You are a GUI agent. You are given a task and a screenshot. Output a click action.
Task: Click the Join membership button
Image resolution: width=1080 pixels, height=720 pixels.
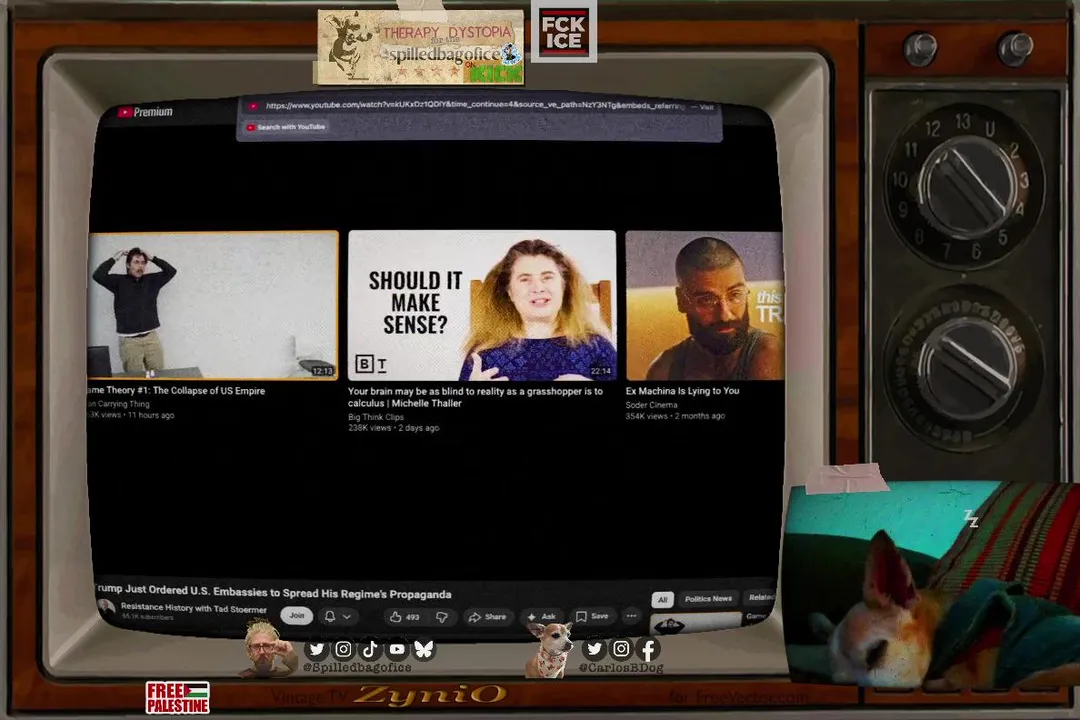(x=297, y=615)
